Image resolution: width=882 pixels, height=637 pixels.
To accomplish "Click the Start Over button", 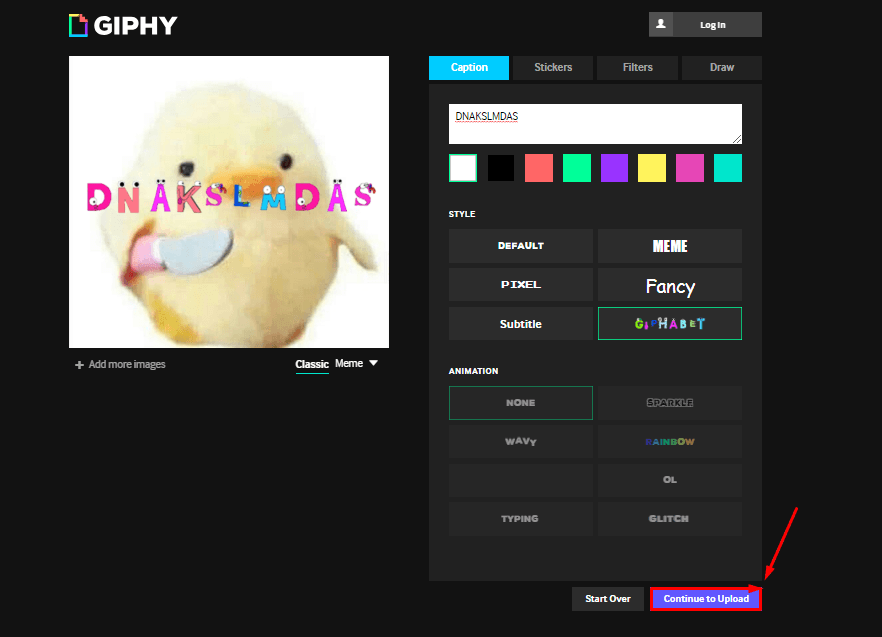I will pos(608,599).
